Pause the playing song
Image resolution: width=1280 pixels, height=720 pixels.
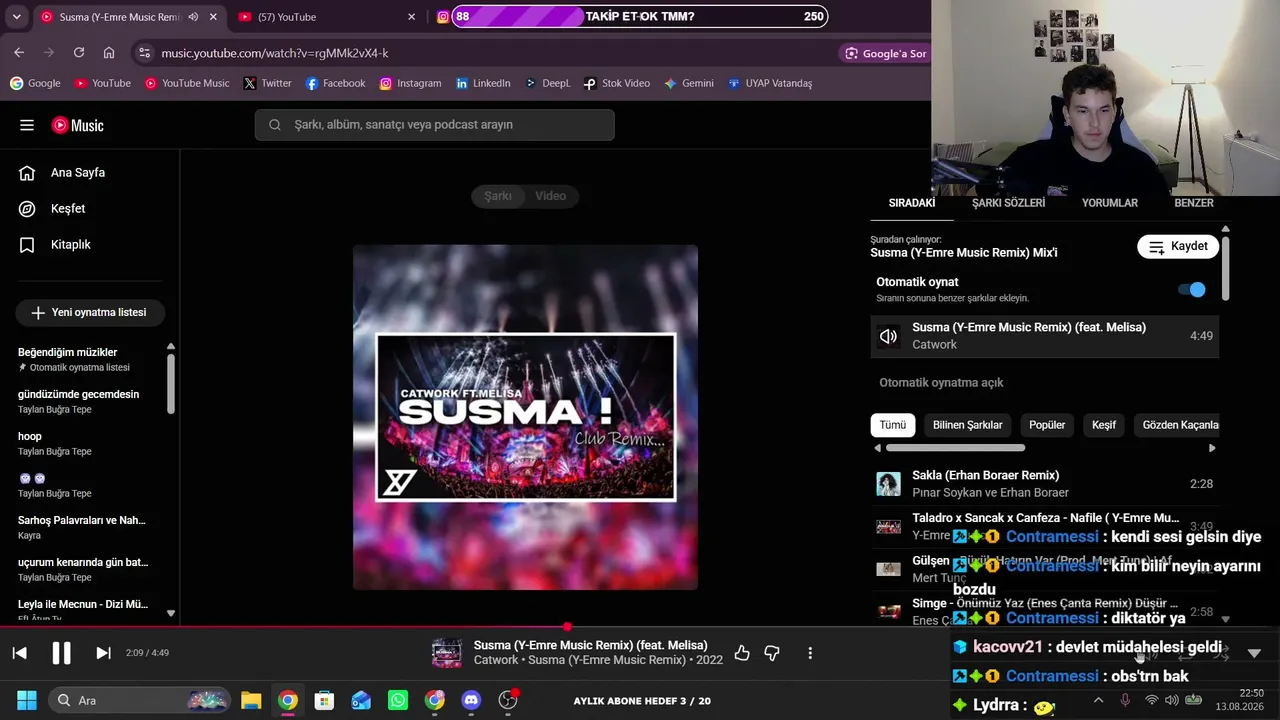pyautogui.click(x=61, y=653)
